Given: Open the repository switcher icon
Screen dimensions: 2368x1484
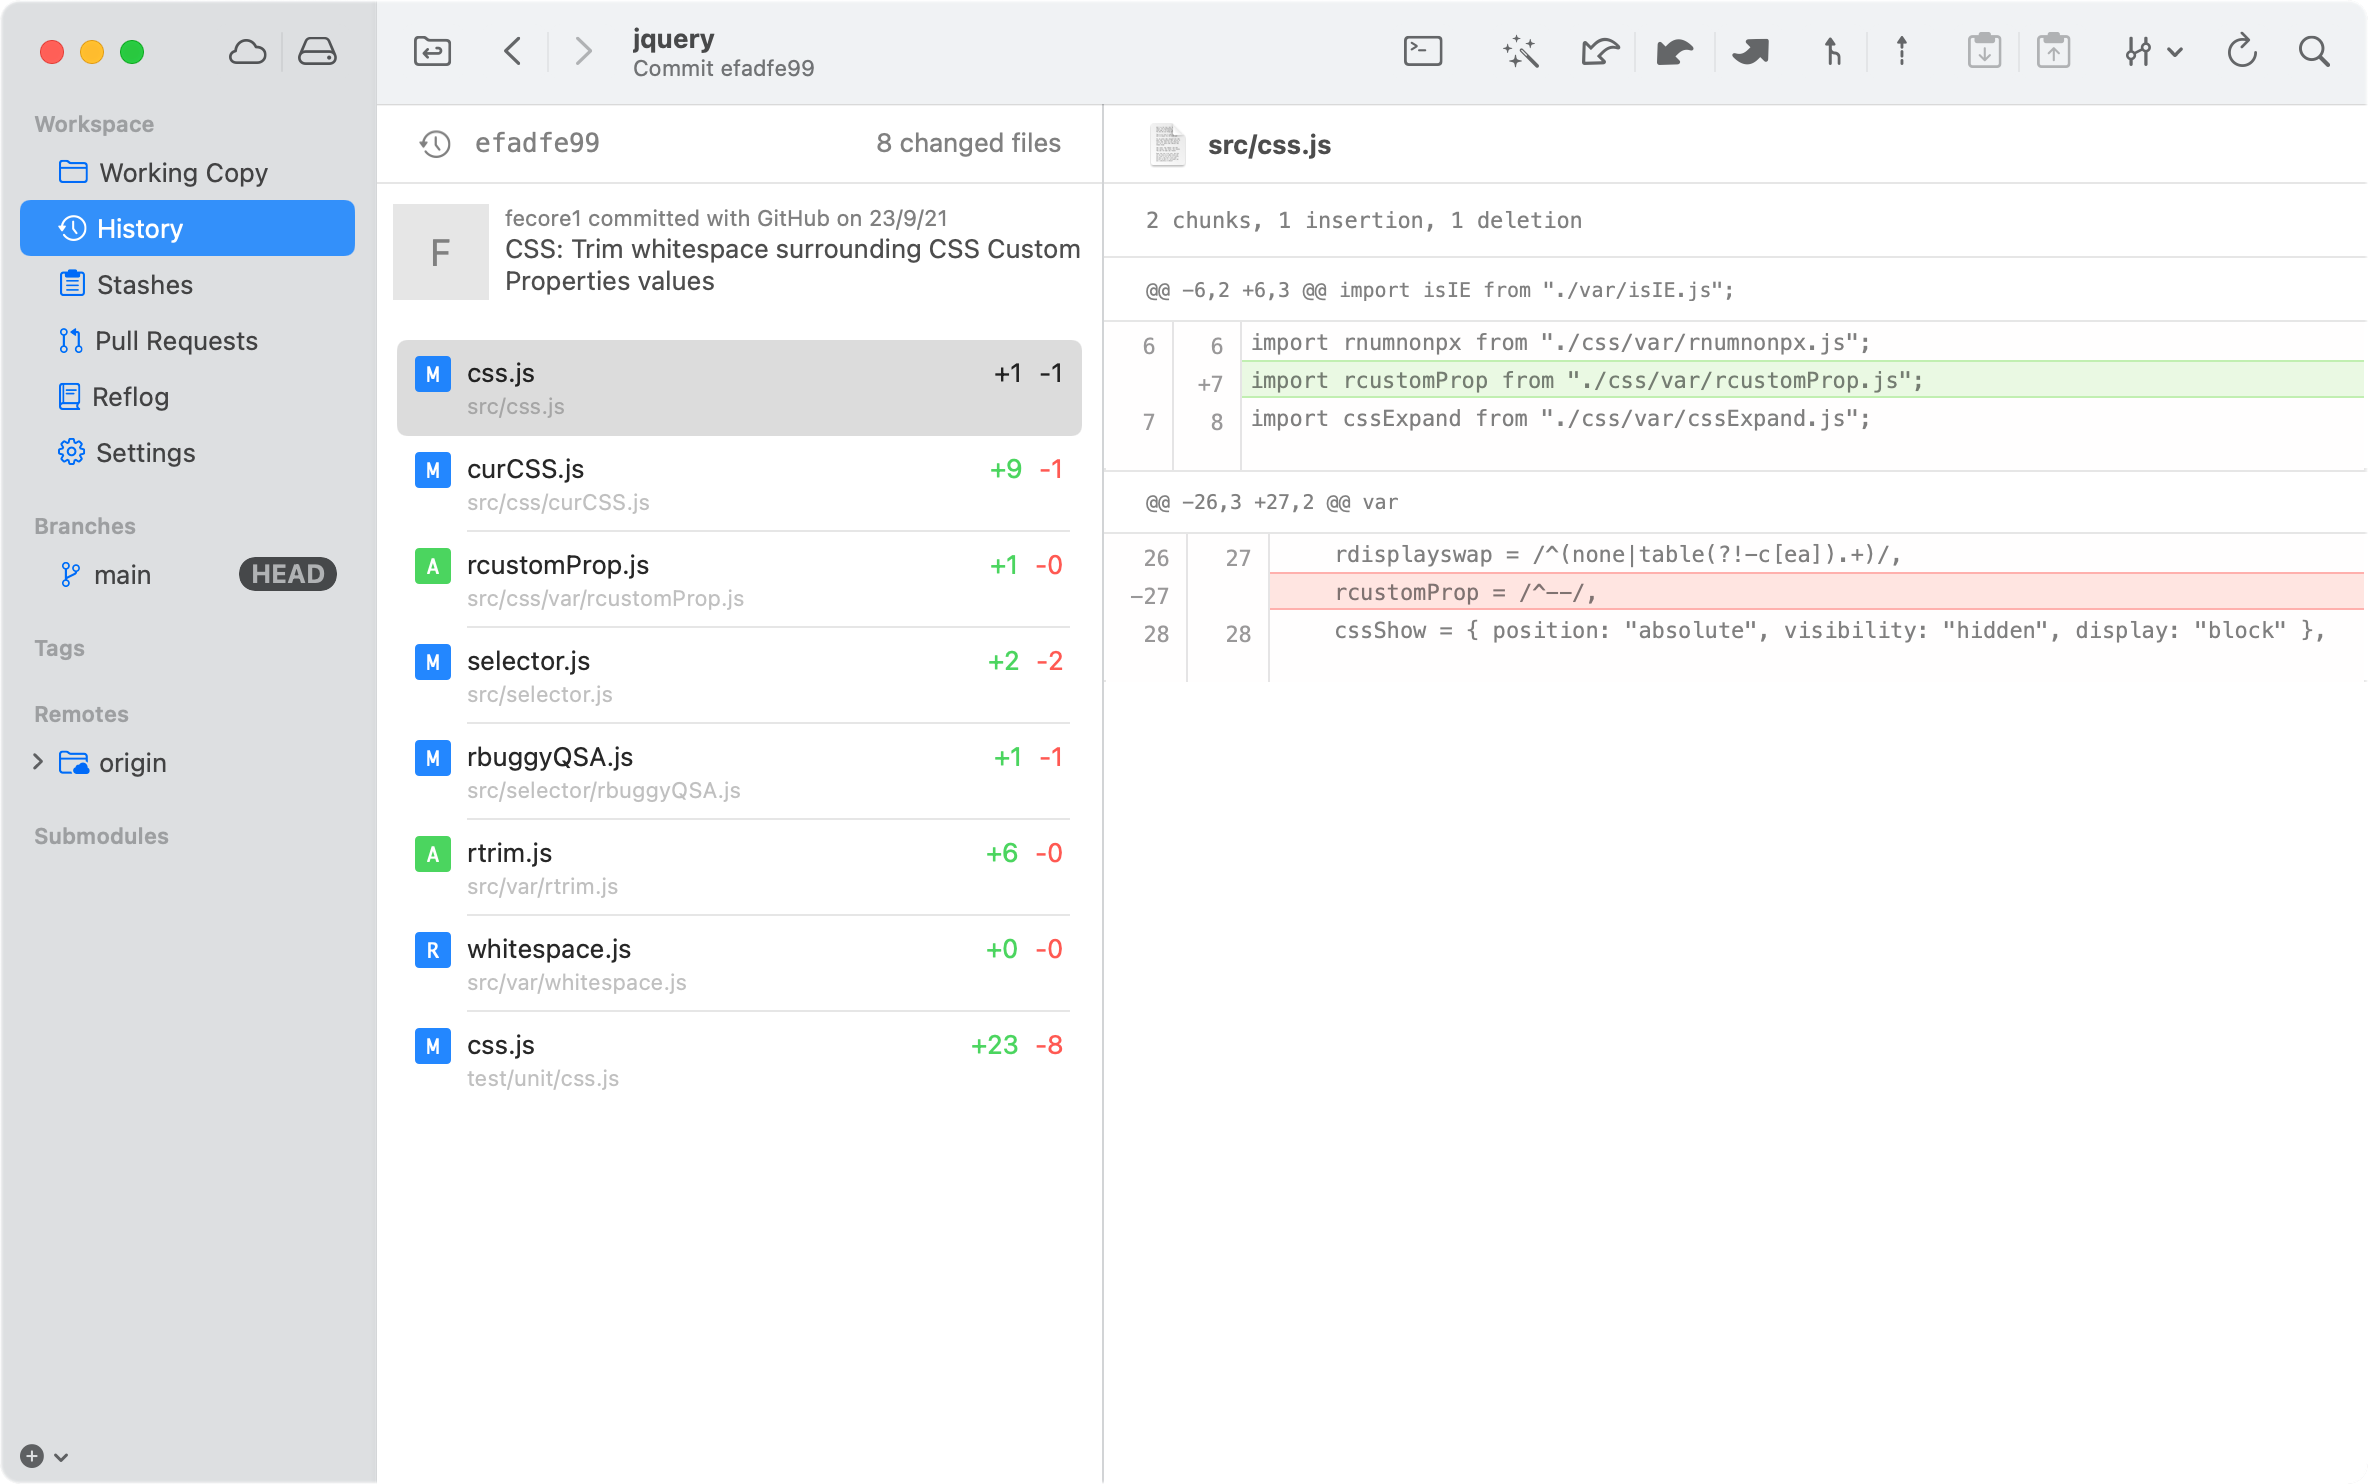Looking at the screenshot, I should tap(432, 51).
